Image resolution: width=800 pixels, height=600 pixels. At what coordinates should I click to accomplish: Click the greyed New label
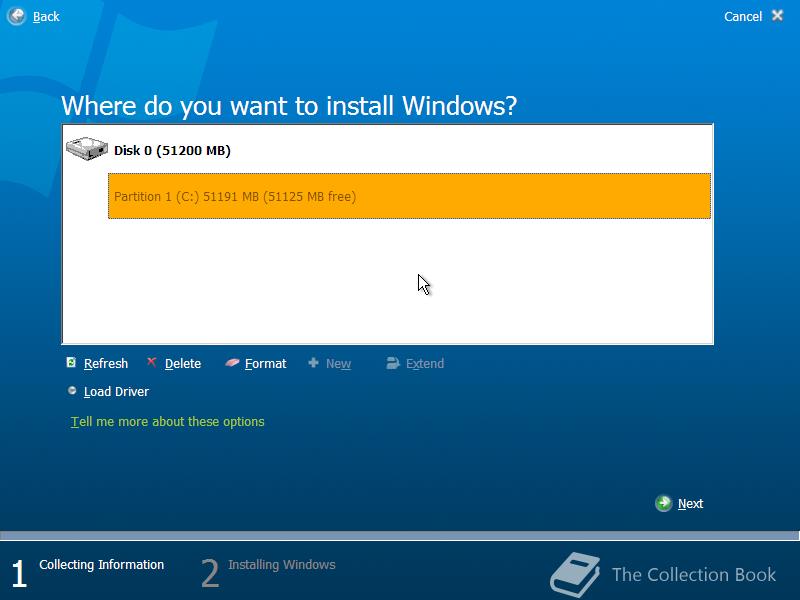[x=338, y=364]
